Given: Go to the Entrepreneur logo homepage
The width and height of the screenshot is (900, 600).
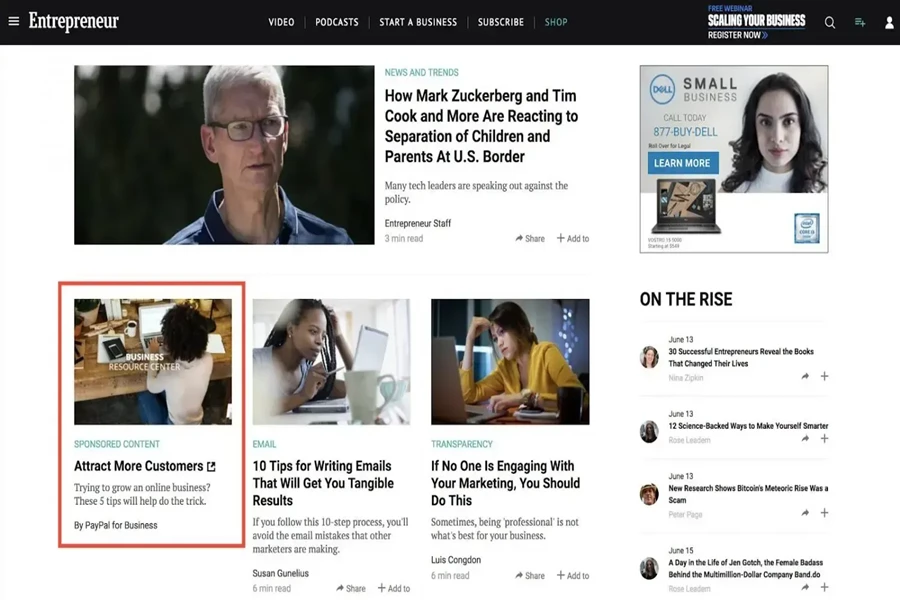Looking at the screenshot, I should 73,21.
